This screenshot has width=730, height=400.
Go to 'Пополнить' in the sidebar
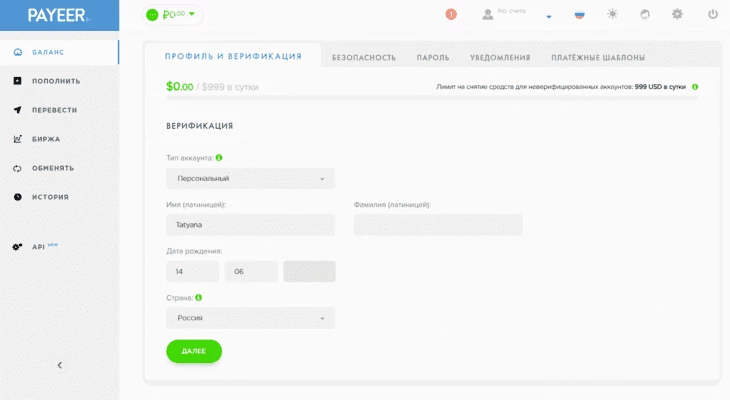click(56, 81)
